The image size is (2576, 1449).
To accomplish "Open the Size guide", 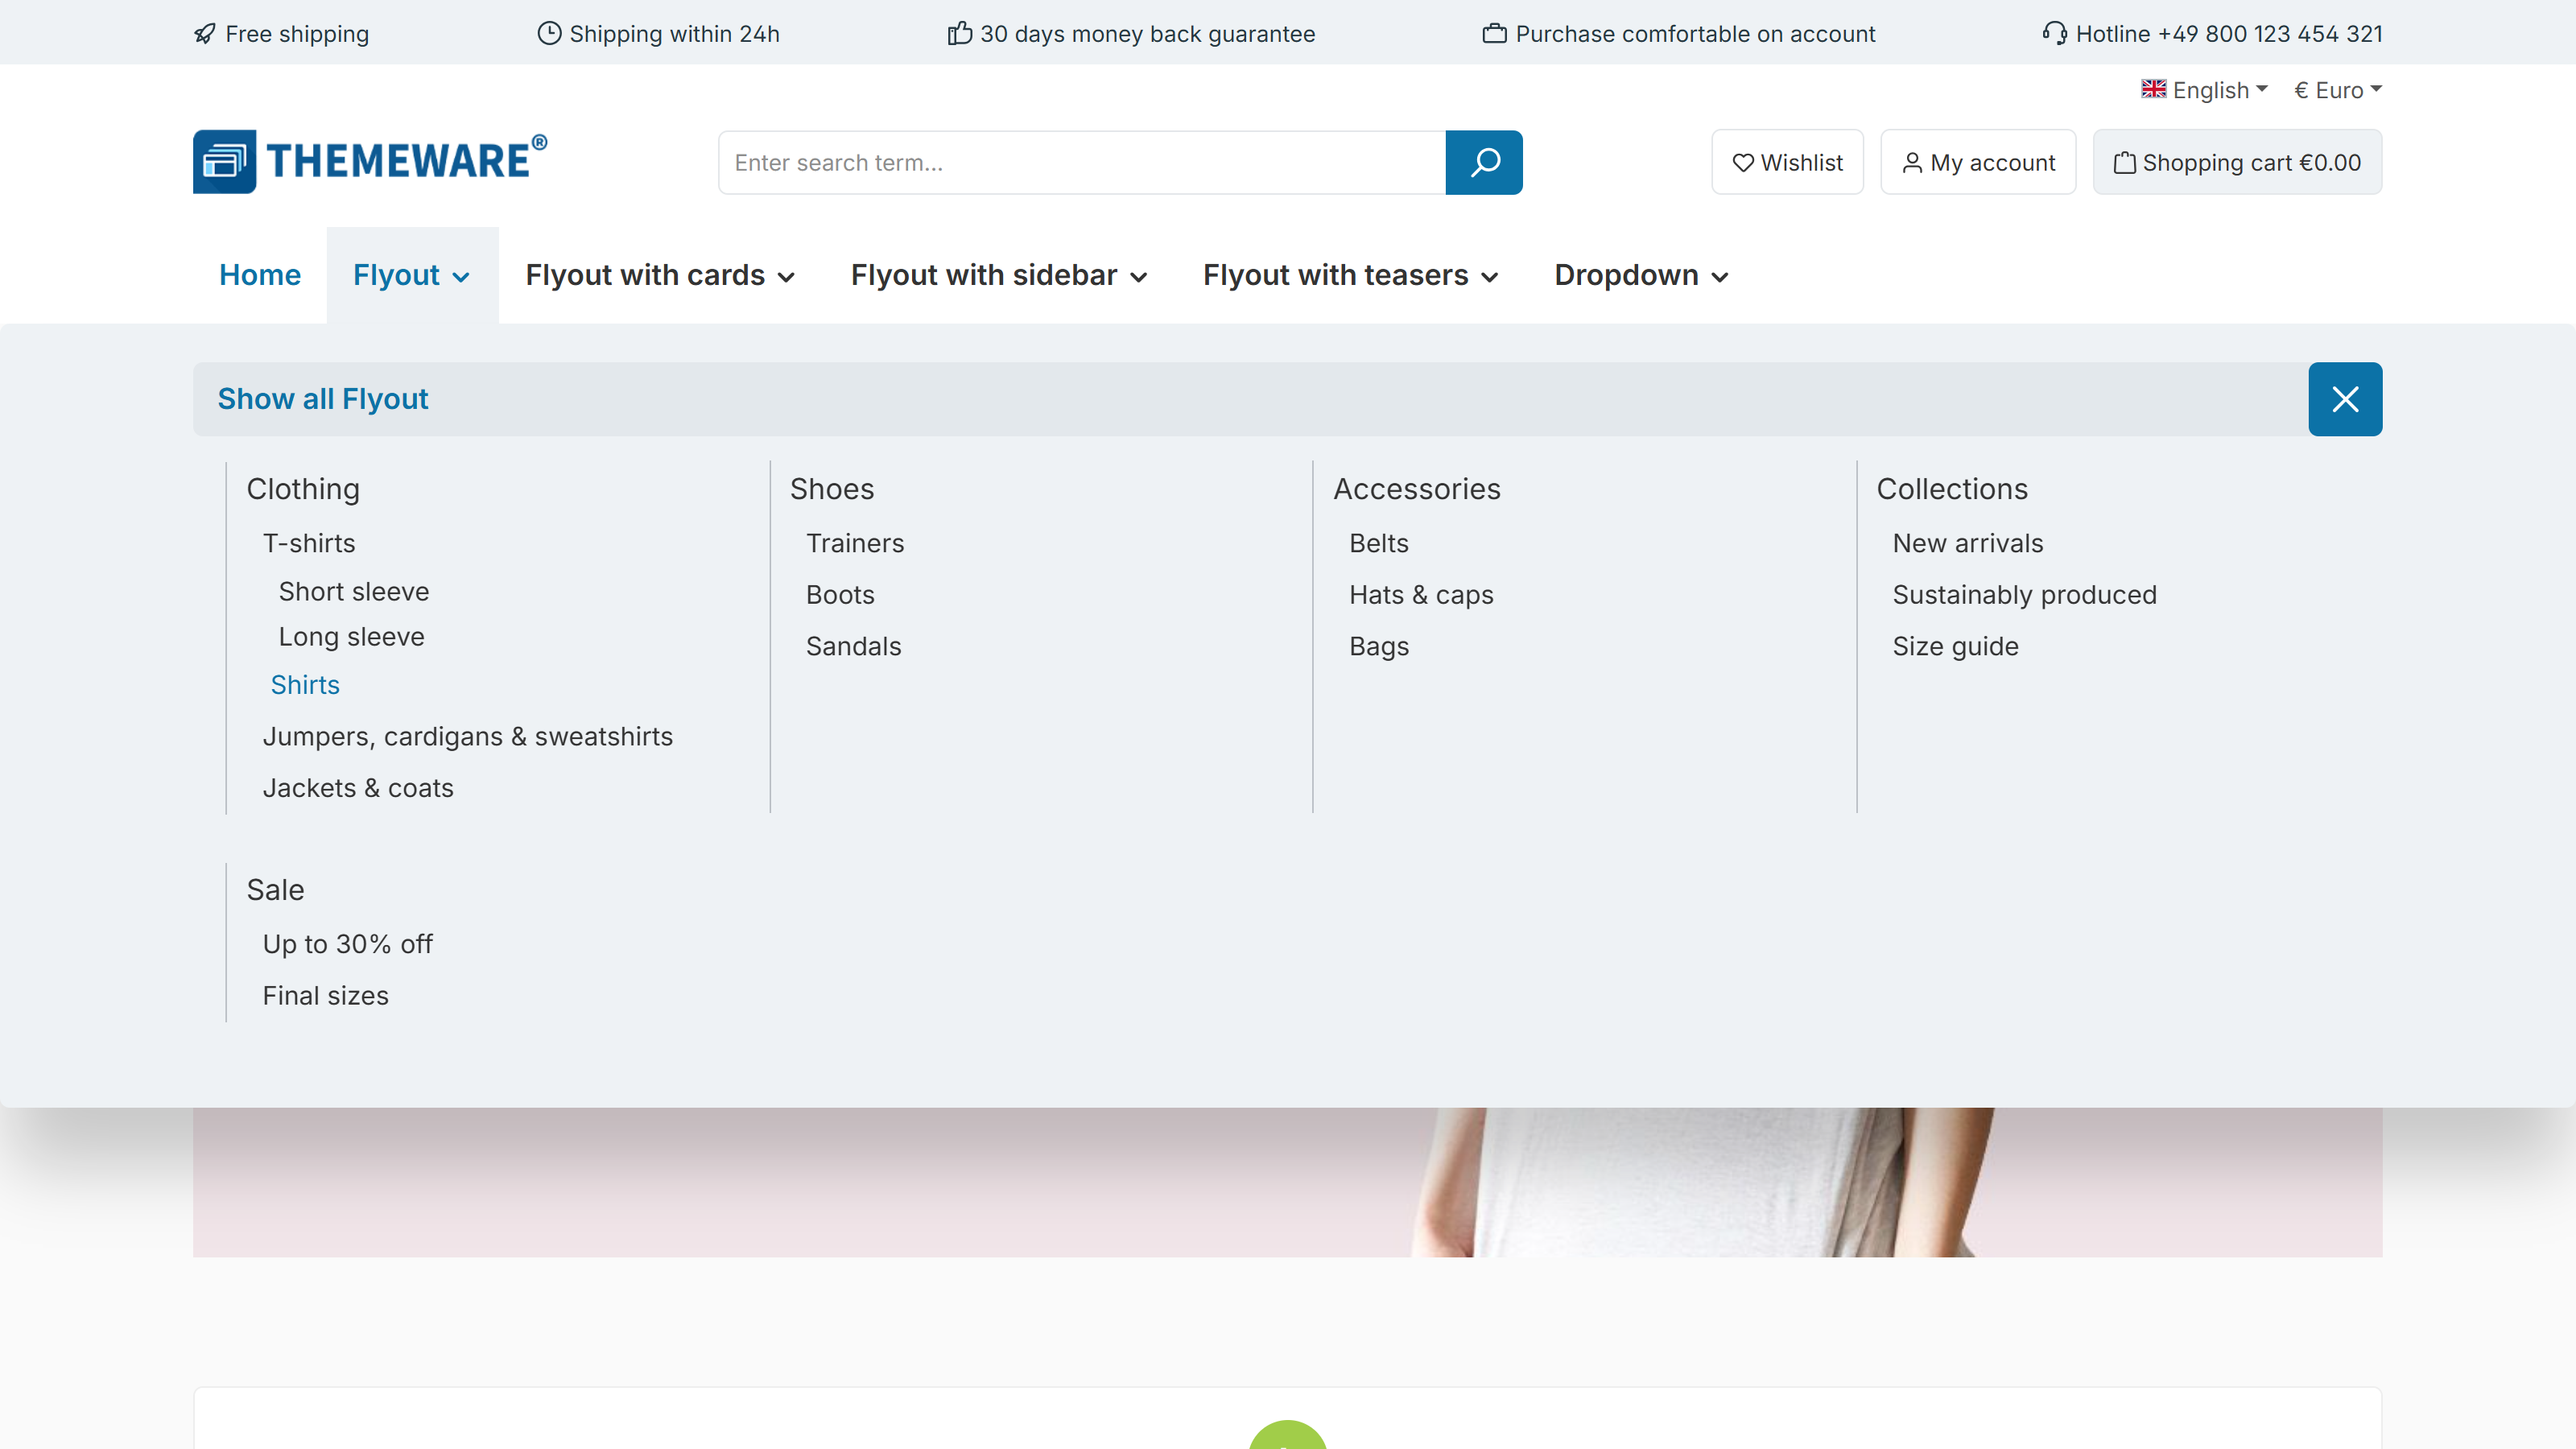I will click(x=1956, y=647).
